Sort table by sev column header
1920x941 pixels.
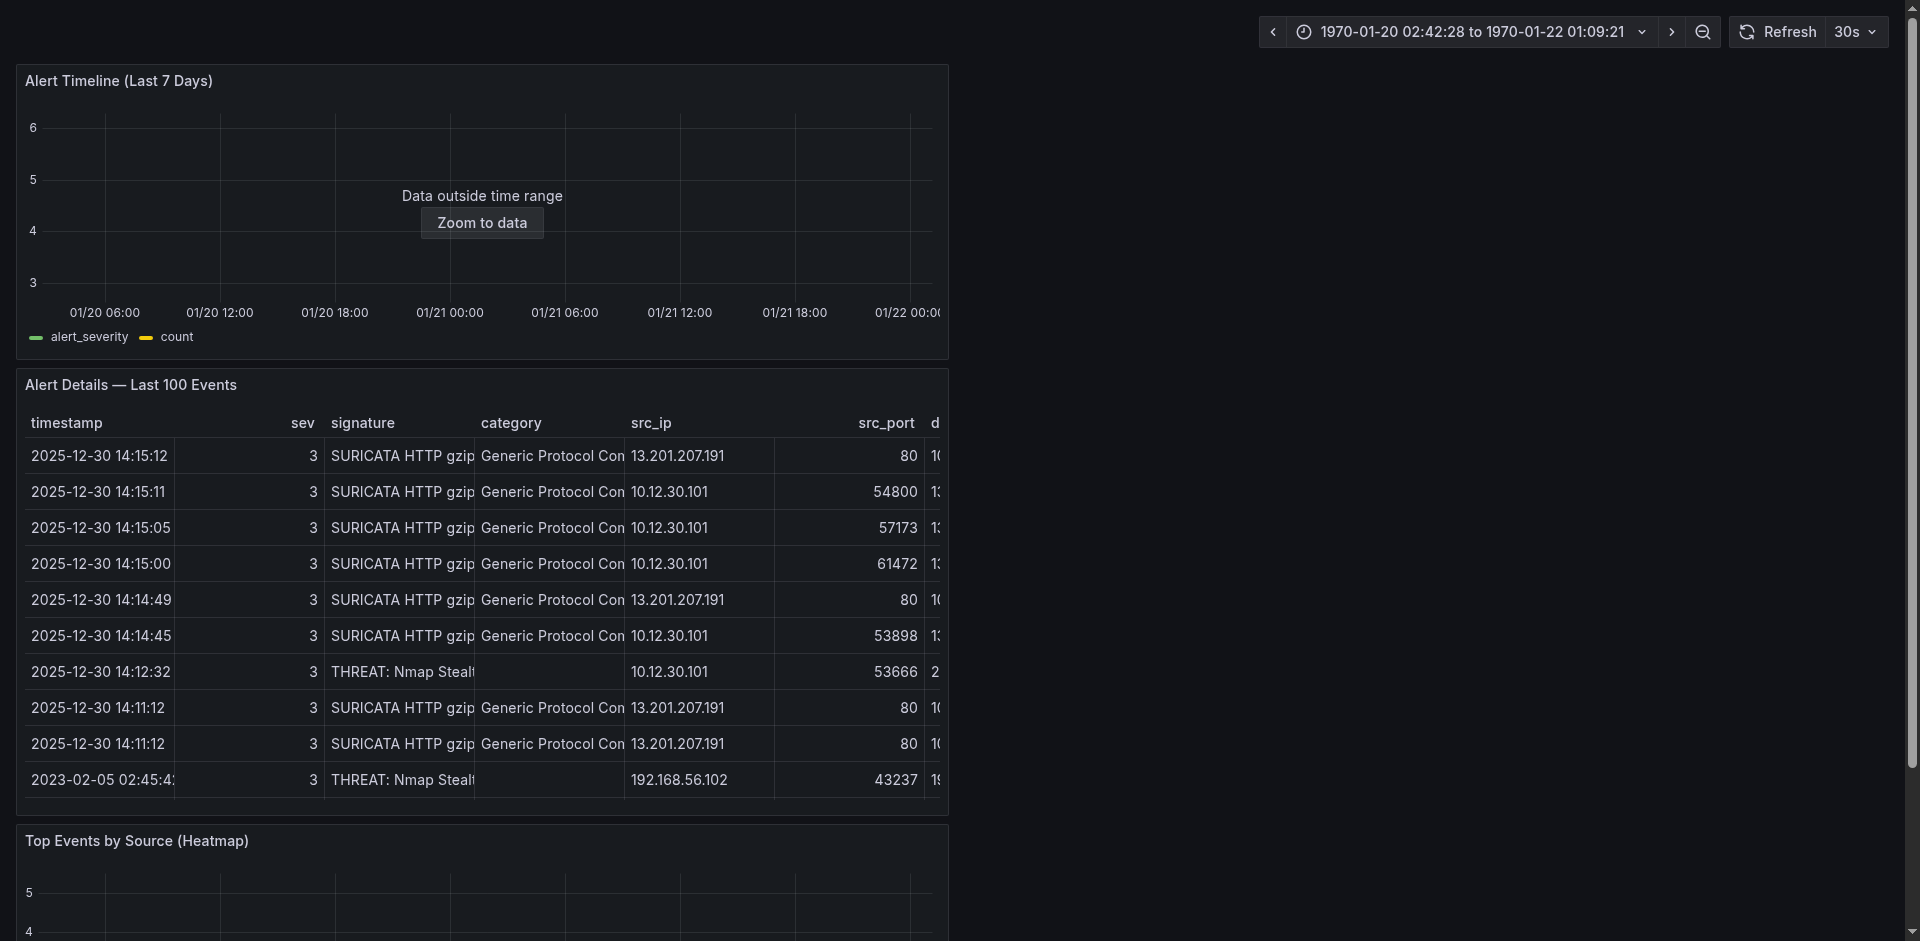pyautogui.click(x=303, y=423)
